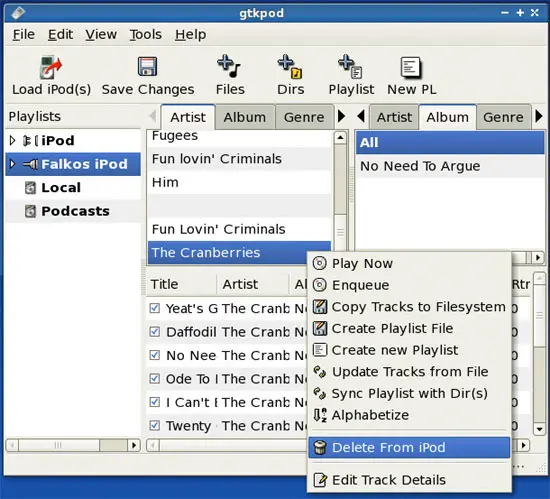
Task: Choose Delete From iPod in the context menu
Action: pos(409,447)
